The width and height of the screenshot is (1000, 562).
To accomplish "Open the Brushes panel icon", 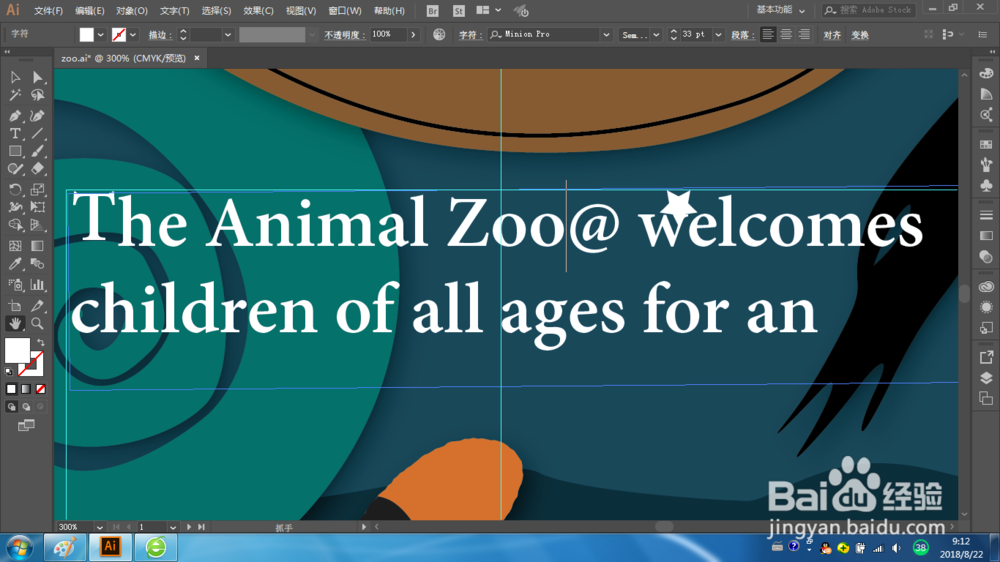I will click(x=986, y=165).
